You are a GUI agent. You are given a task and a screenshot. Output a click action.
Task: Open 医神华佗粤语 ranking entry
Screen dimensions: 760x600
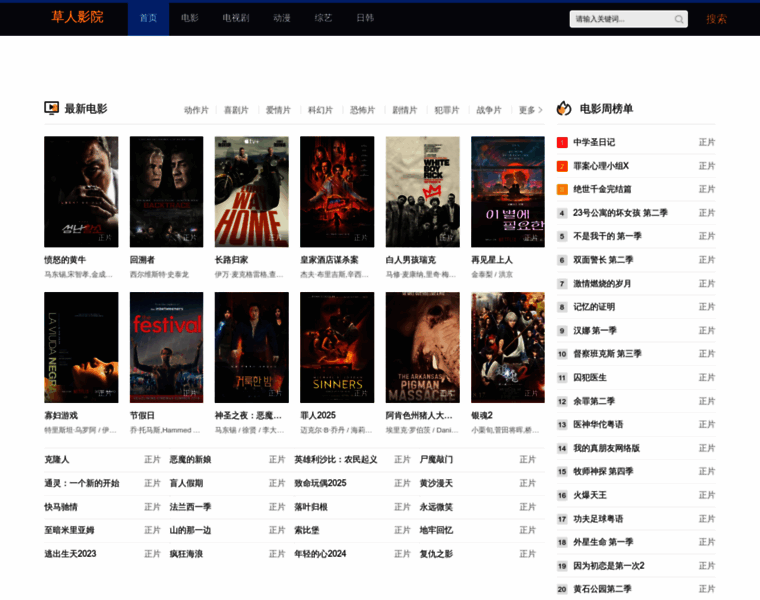(x=598, y=425)
